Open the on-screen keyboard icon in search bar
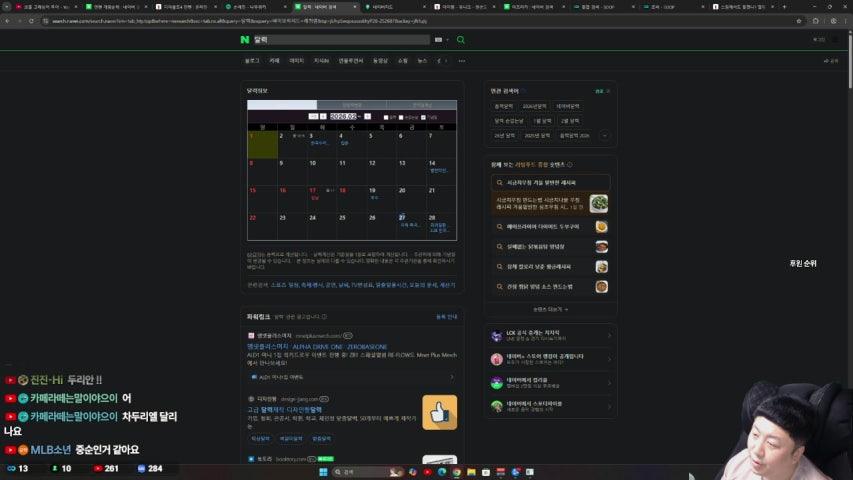853x480 pixels. [439, 40]
